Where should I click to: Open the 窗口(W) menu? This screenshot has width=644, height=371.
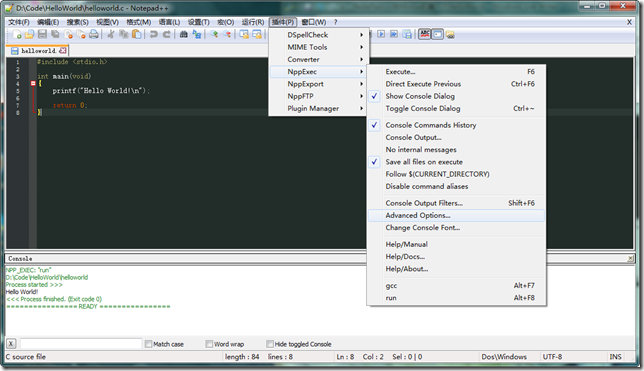pyautogui.click(x=314, y=22)
